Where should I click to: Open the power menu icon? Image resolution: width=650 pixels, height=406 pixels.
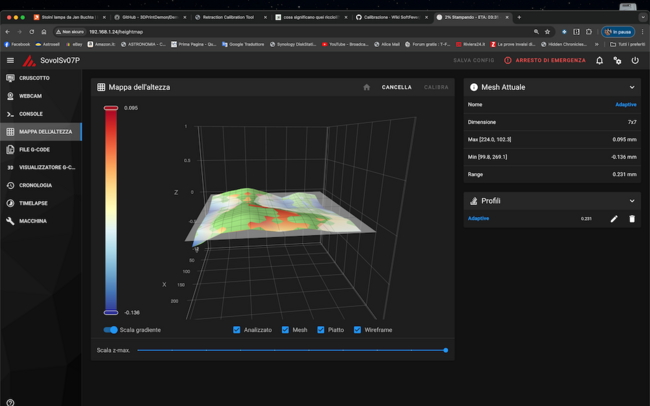635,61
